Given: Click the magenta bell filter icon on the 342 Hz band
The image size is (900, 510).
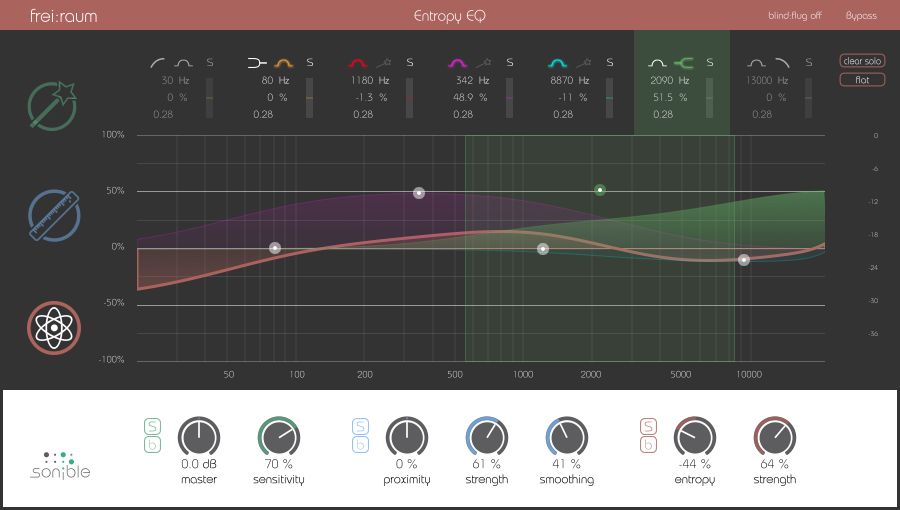Looking at the screenshot, I should point(458,63).
